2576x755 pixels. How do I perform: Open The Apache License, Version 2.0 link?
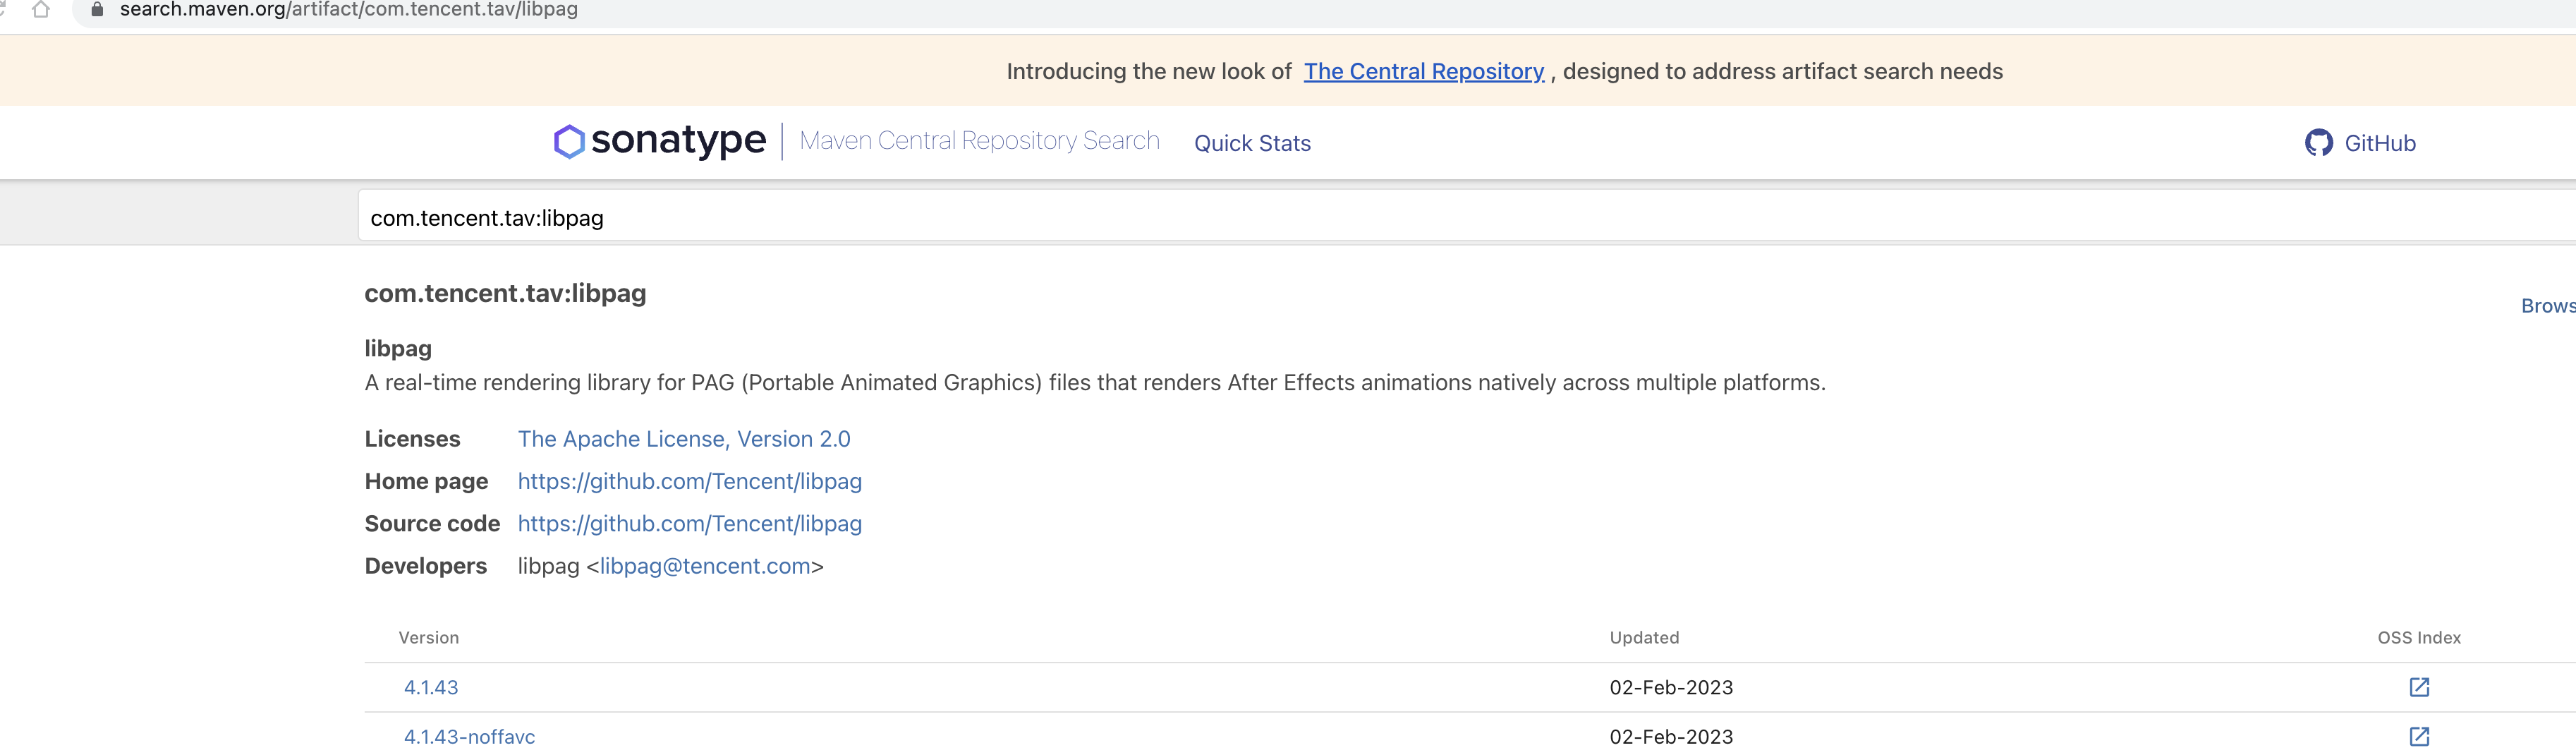683,439
